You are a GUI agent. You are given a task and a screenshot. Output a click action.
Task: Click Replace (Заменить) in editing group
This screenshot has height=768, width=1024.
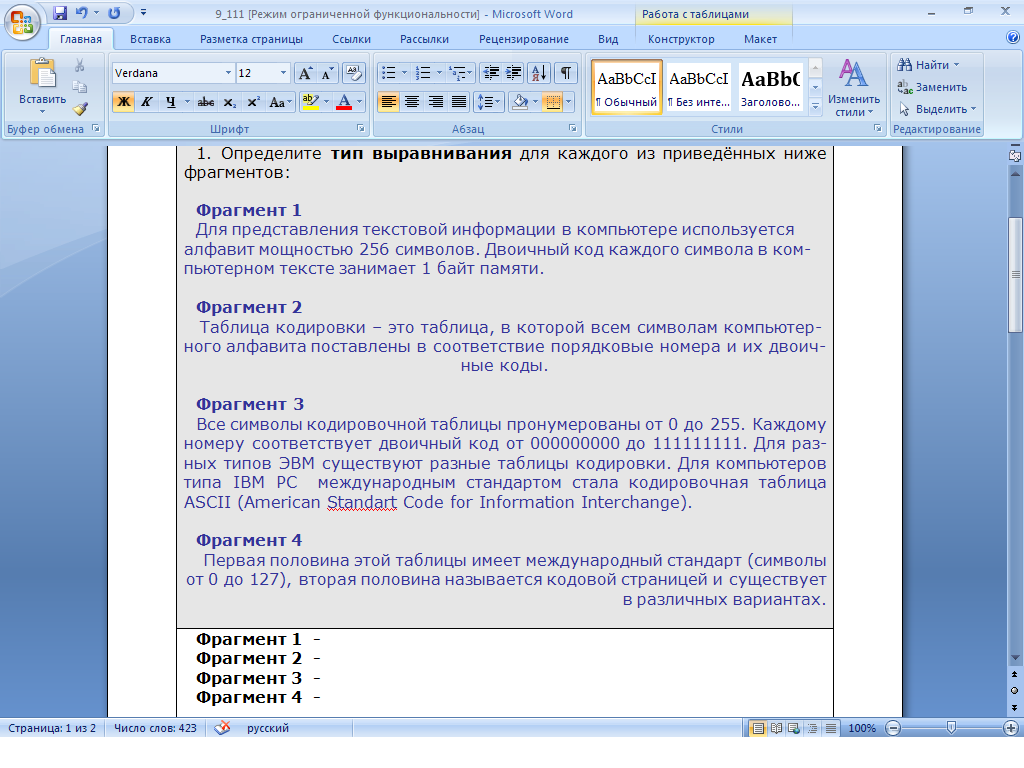[932, 87]
